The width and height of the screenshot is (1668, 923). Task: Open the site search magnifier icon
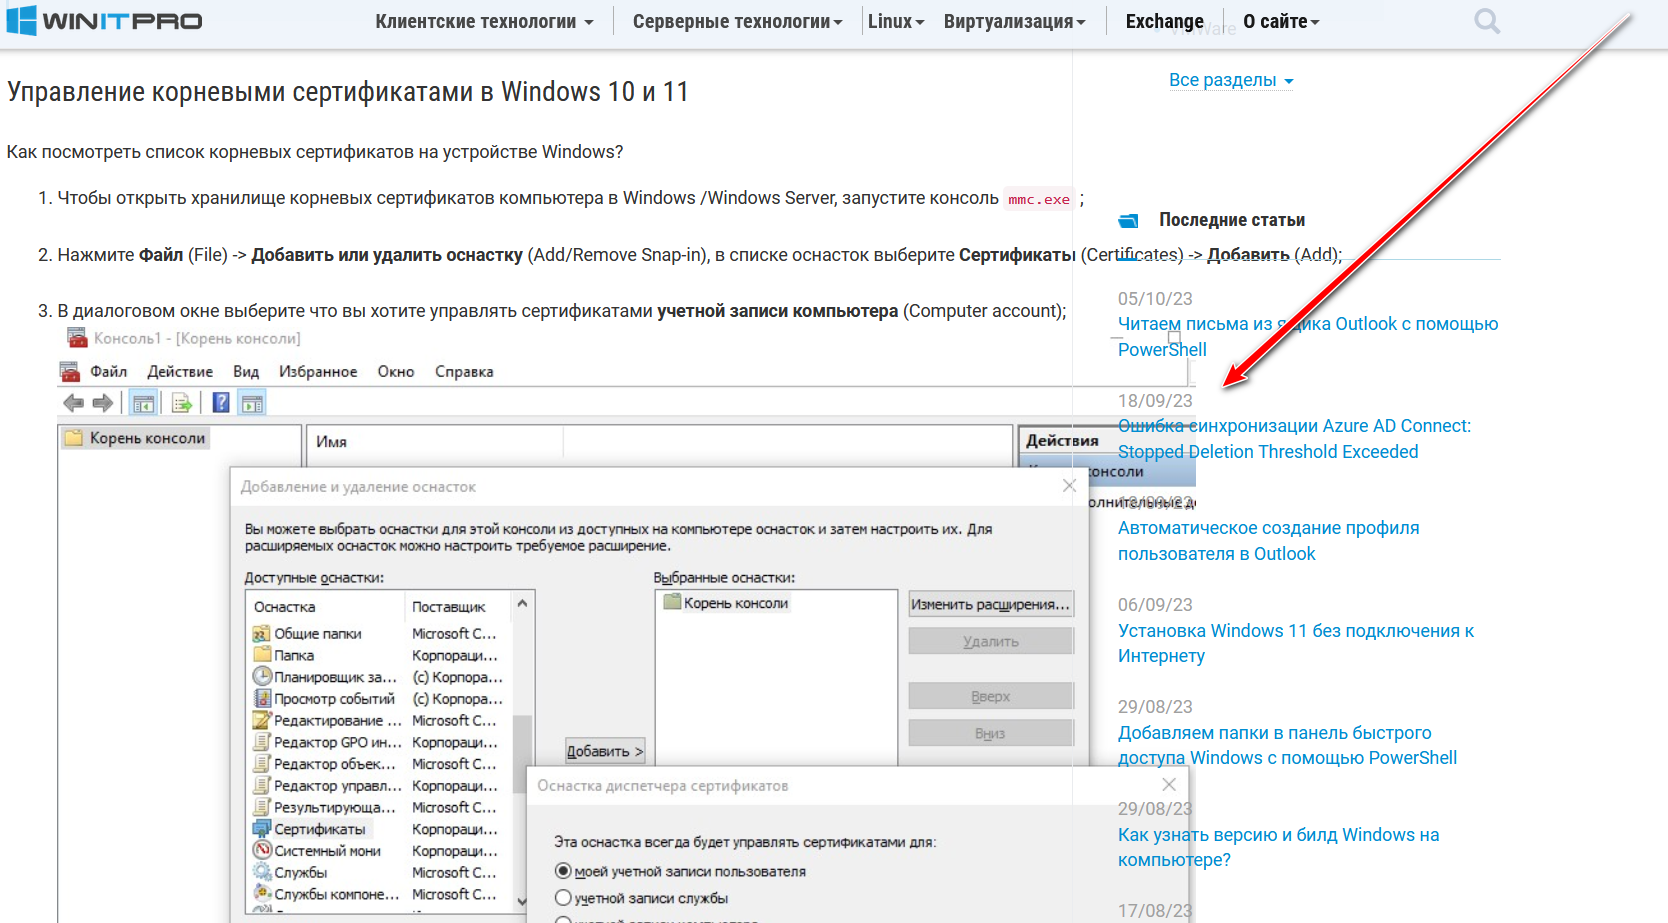coord(1487,21)
